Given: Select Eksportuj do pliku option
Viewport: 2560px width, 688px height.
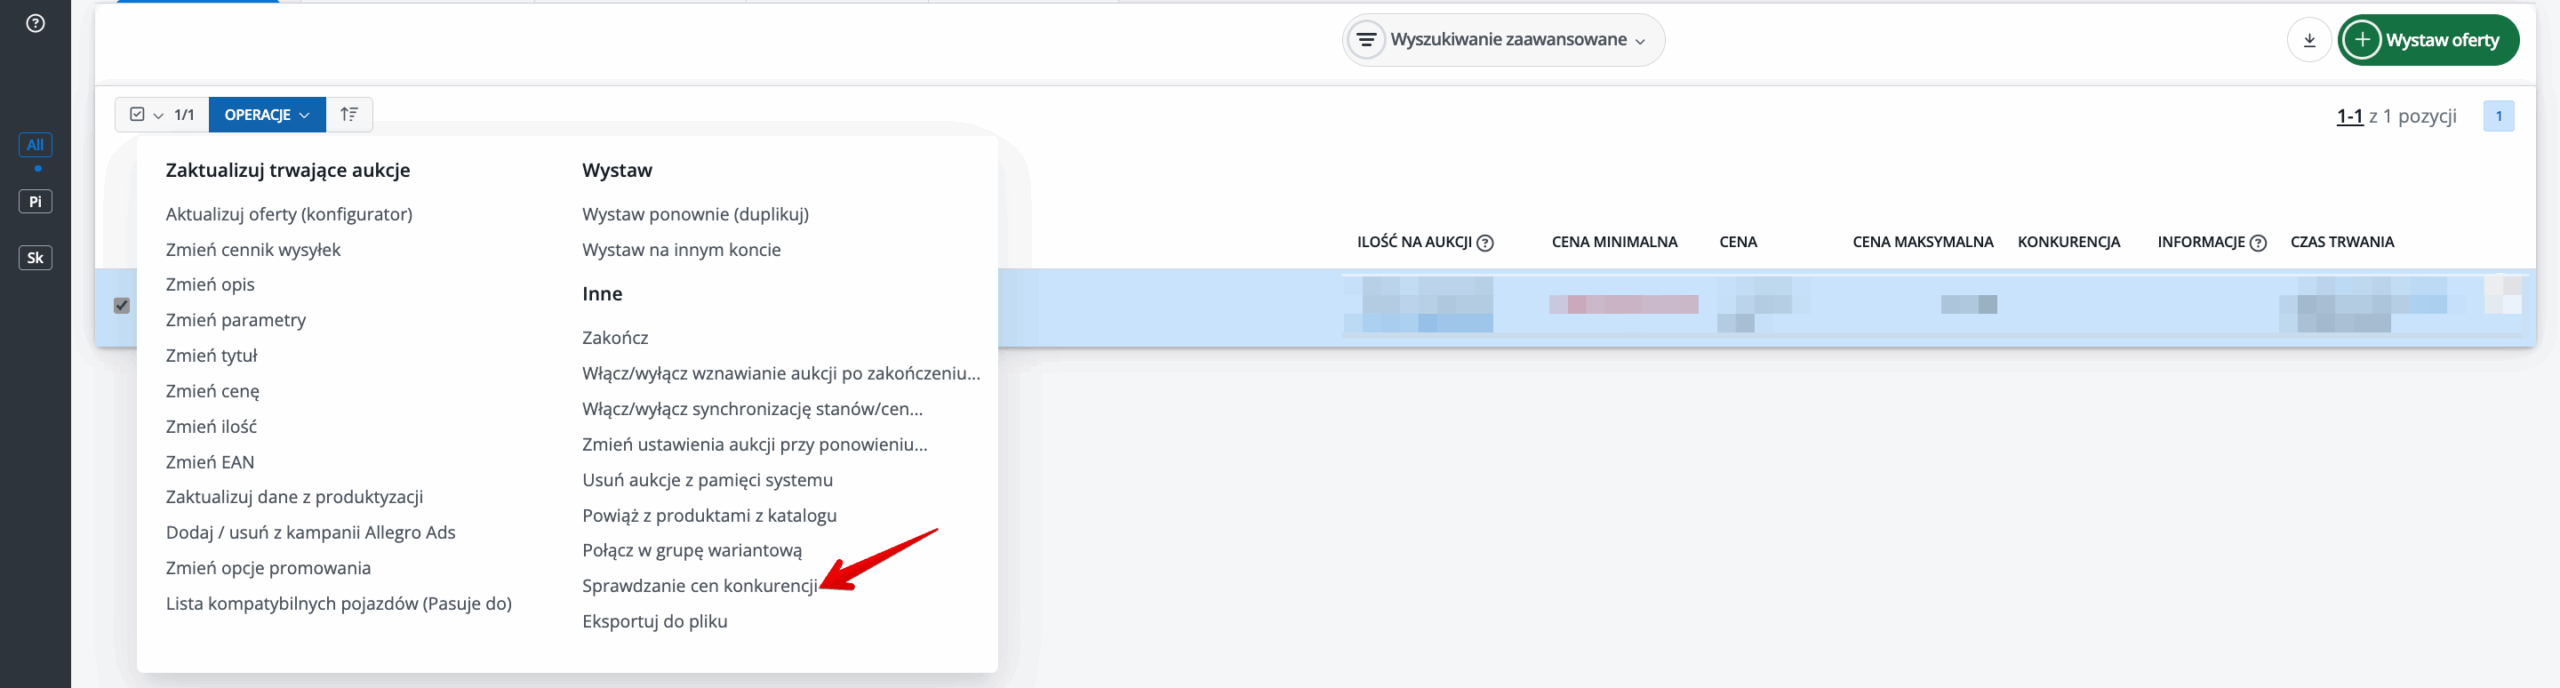Looking at the screenshot, I should pos(654,621).
